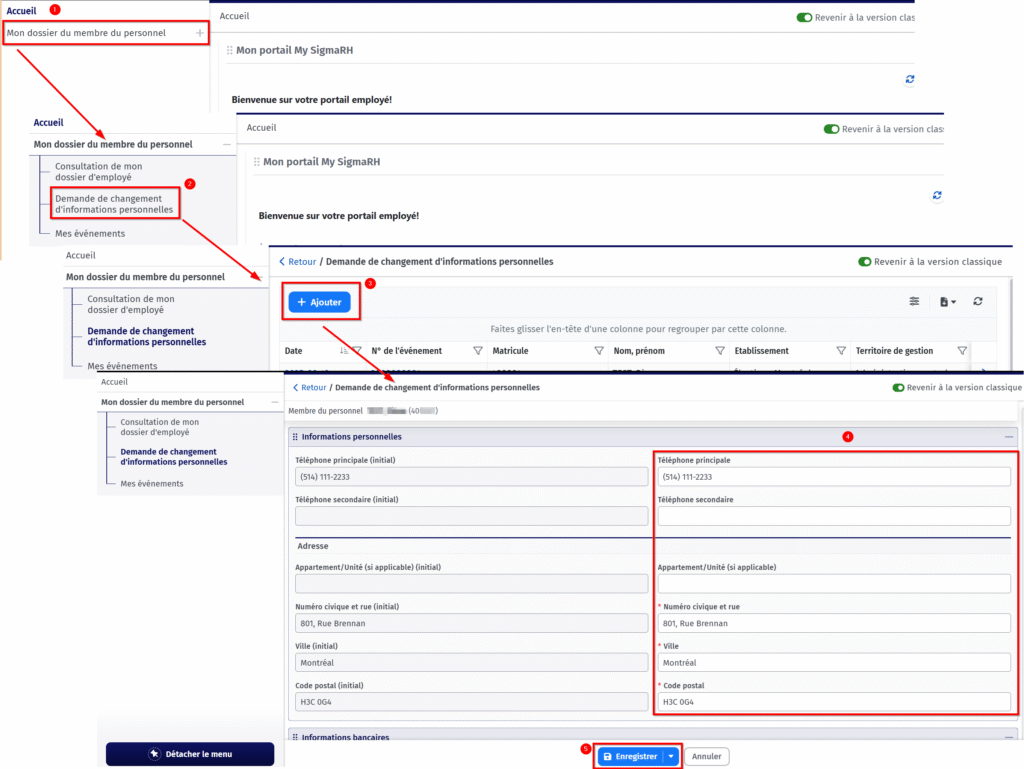Click the Annuler button
1024x769 pixels.
pos(707,757)
